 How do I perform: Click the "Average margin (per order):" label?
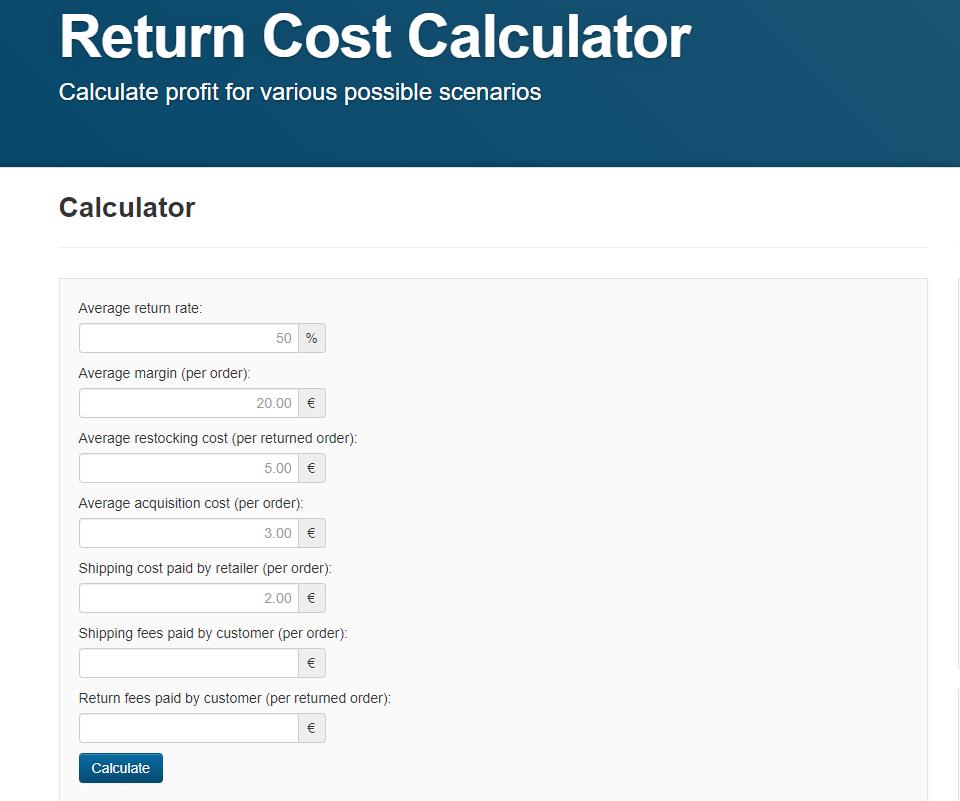(x=164, y=373)
